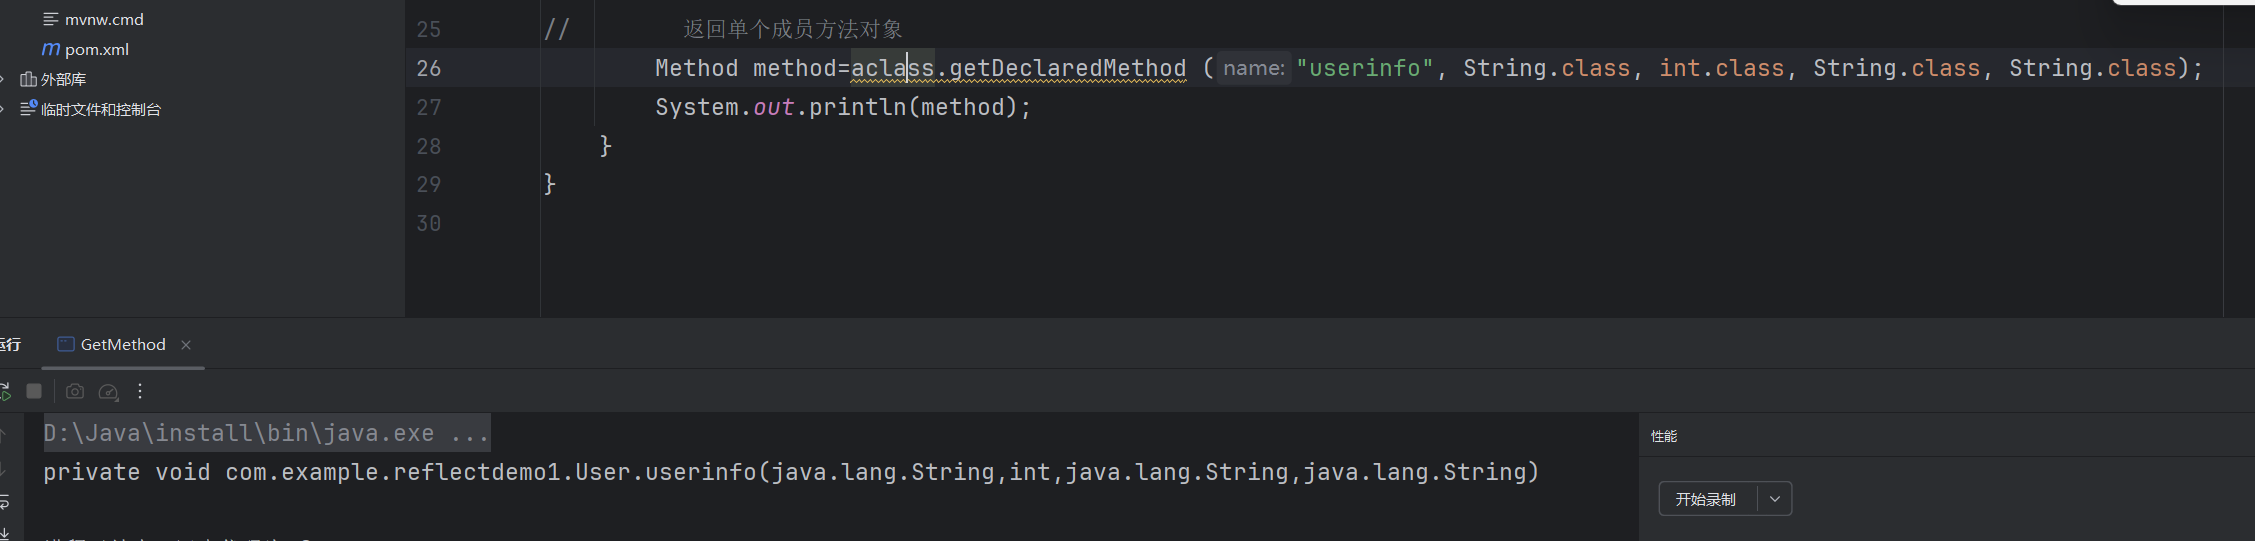Open the profiler speedometer icon
The image size is (2255, 541).
(x=108, y=392)
